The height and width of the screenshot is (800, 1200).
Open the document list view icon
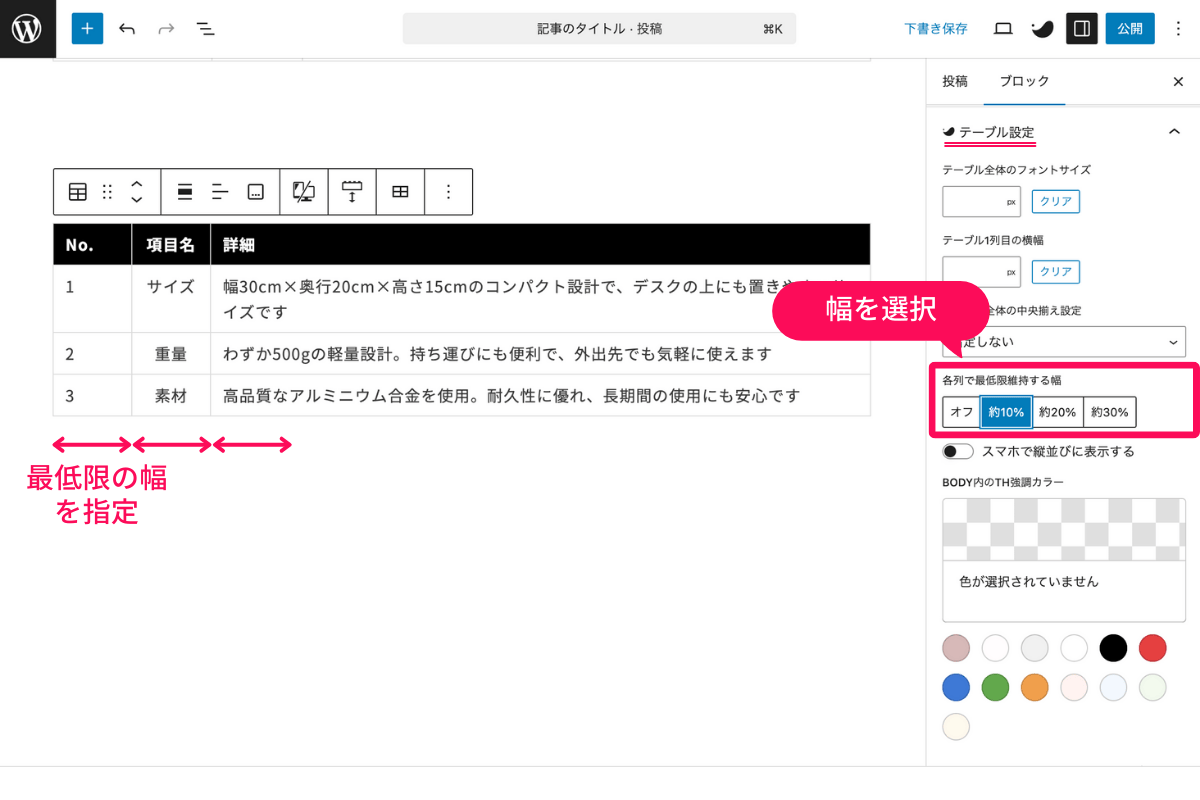click(205, 28)
